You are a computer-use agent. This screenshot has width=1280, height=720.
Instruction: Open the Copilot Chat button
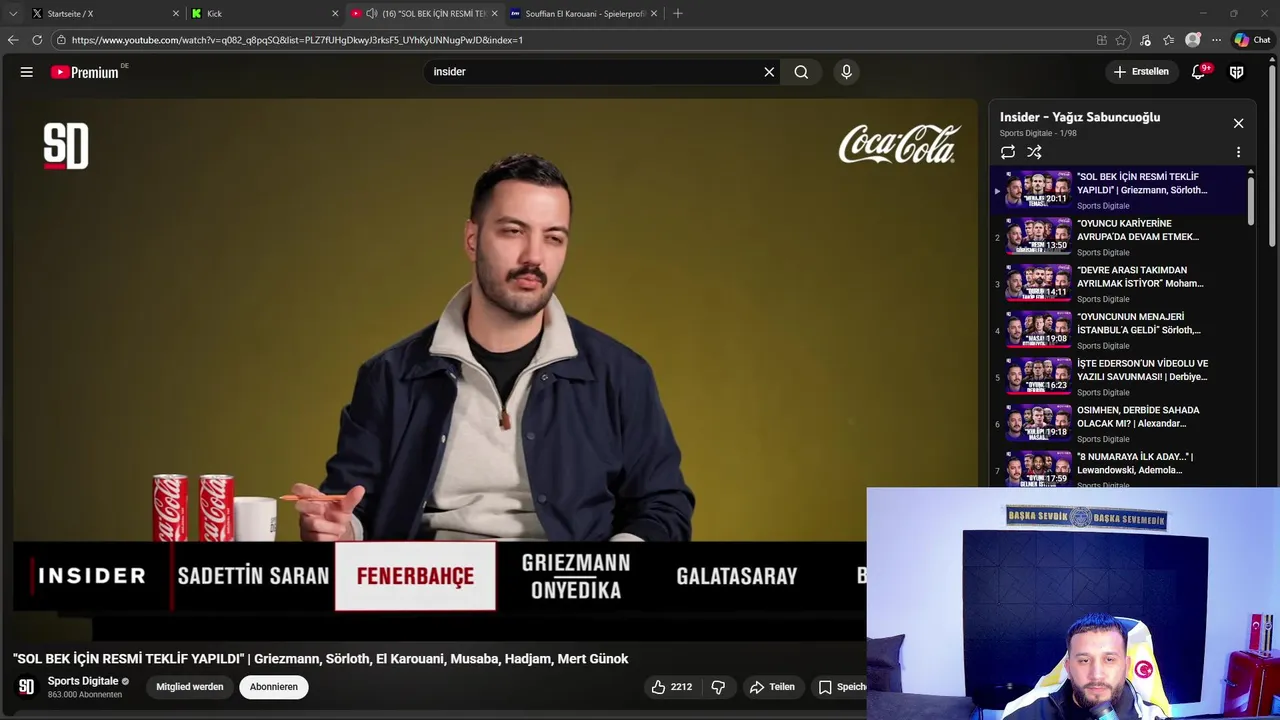pos(1252,40)
